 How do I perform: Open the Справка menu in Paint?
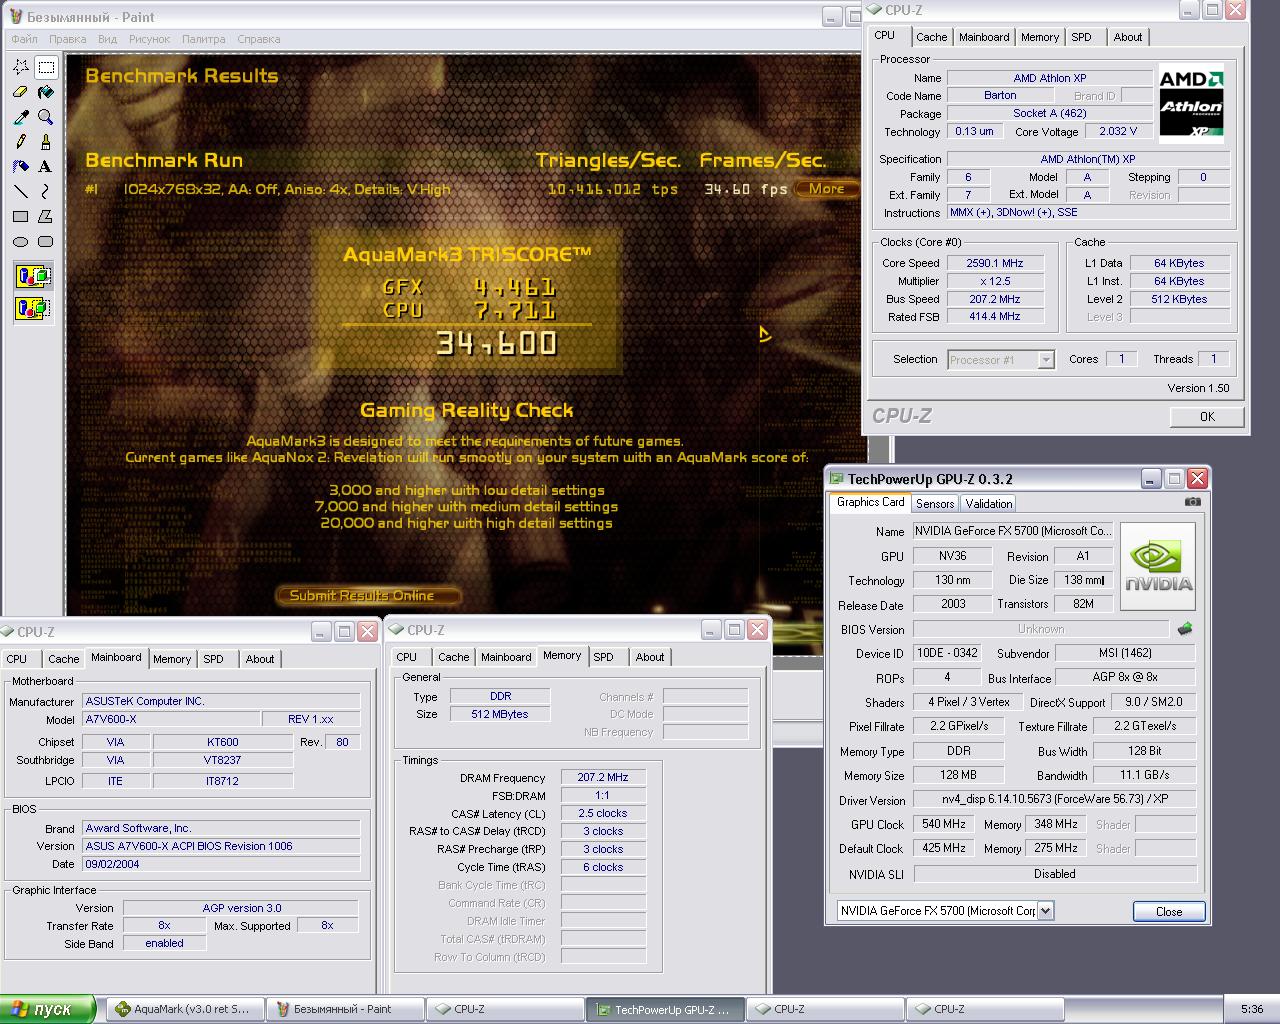[x=258, y=39]
